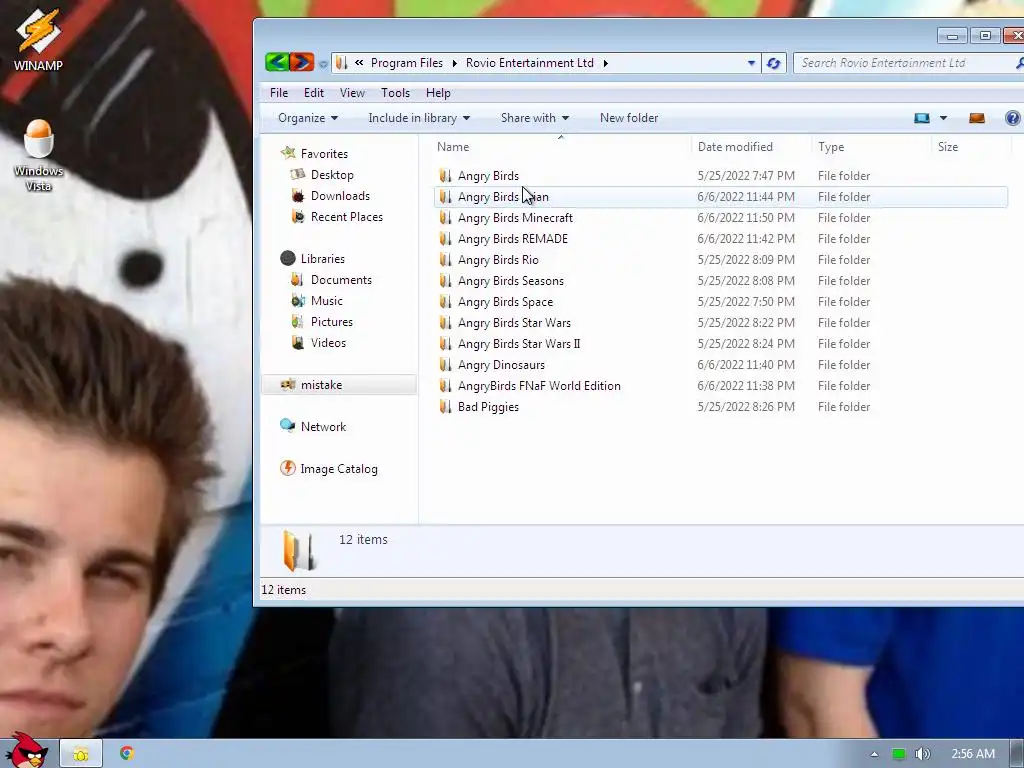Viewport: 1024px width, 768px height.
Task: Open Videos library
Action: pos(328,343)
